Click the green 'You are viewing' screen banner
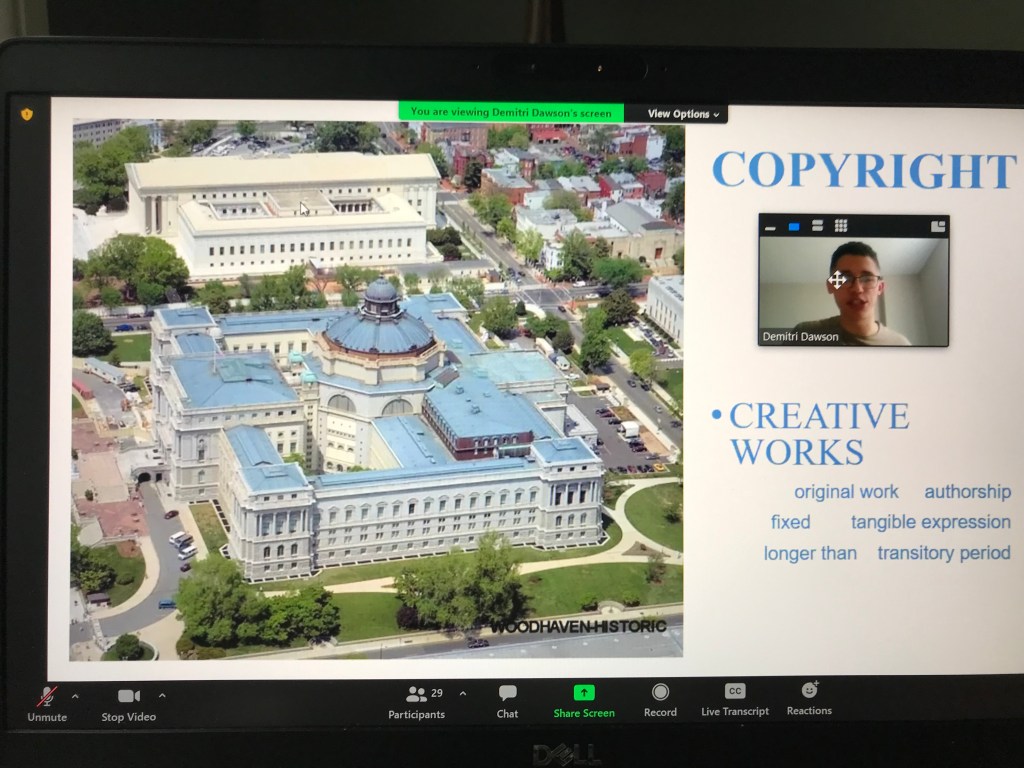1024x768 pixels. [511, 113]
